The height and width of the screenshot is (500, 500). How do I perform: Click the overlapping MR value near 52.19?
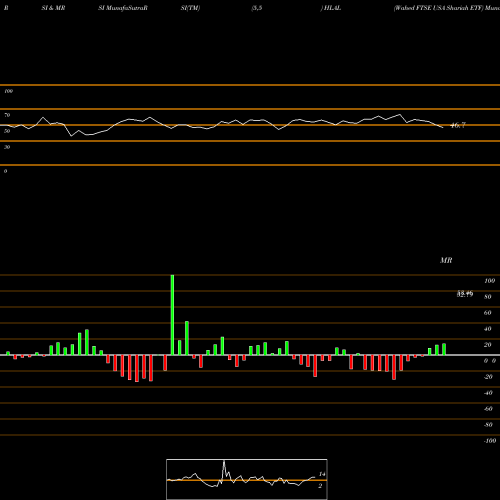[x=465, y=294]
